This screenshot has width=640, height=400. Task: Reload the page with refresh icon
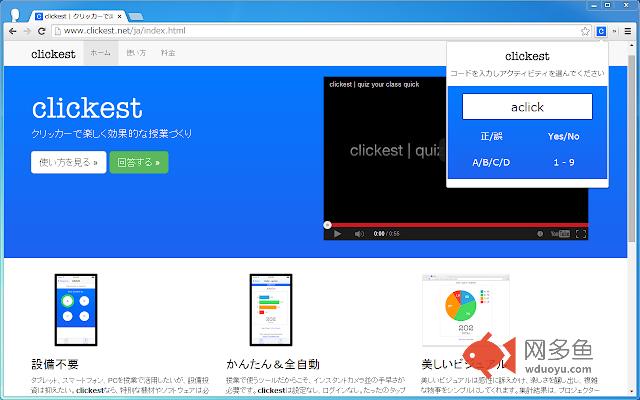[x=41, y=31]
